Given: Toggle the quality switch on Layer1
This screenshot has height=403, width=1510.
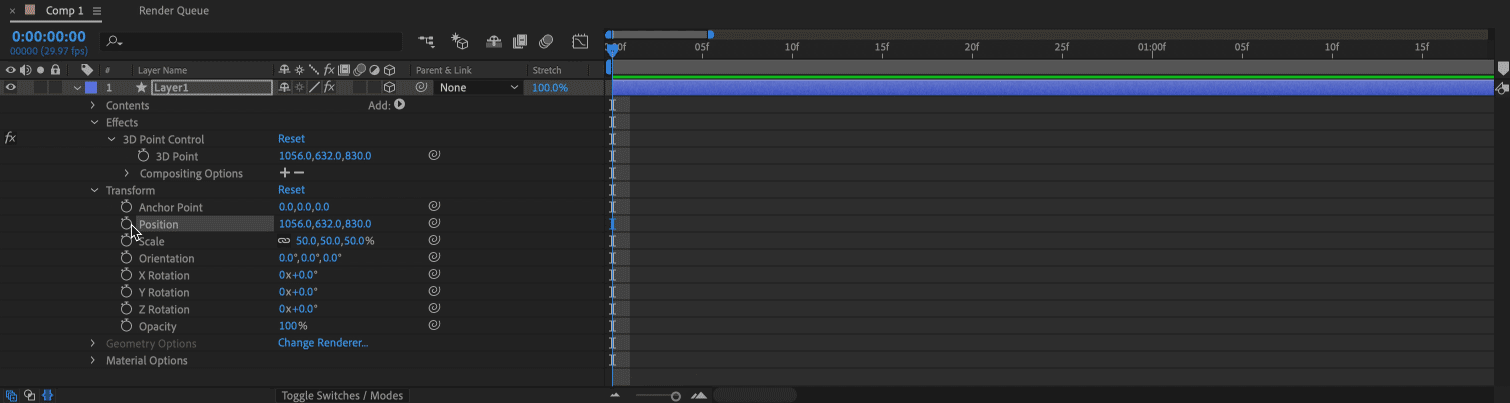Looking at the screenshot, I should (313, 87).
